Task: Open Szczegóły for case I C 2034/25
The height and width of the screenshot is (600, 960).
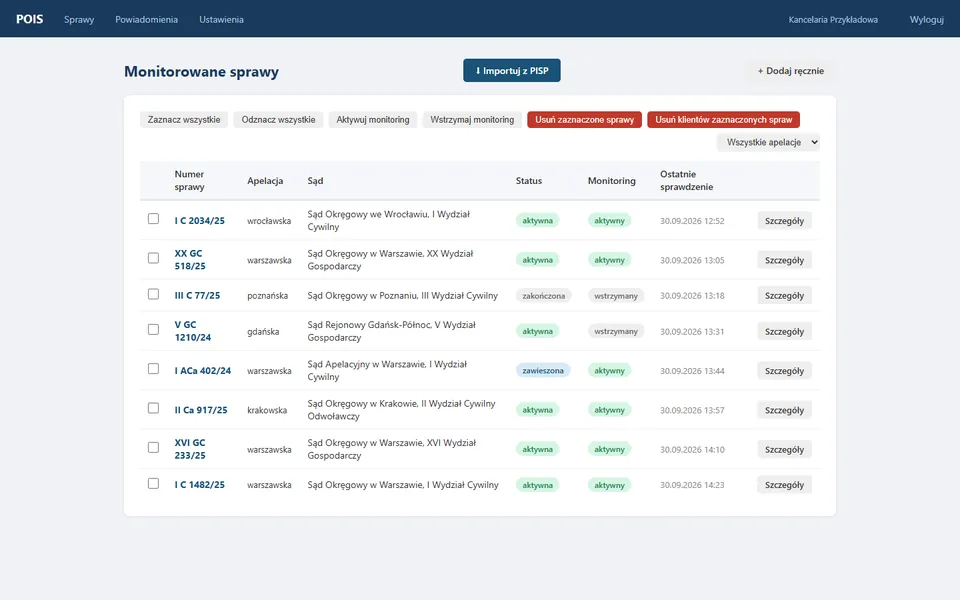Action: tap(784, 220)
